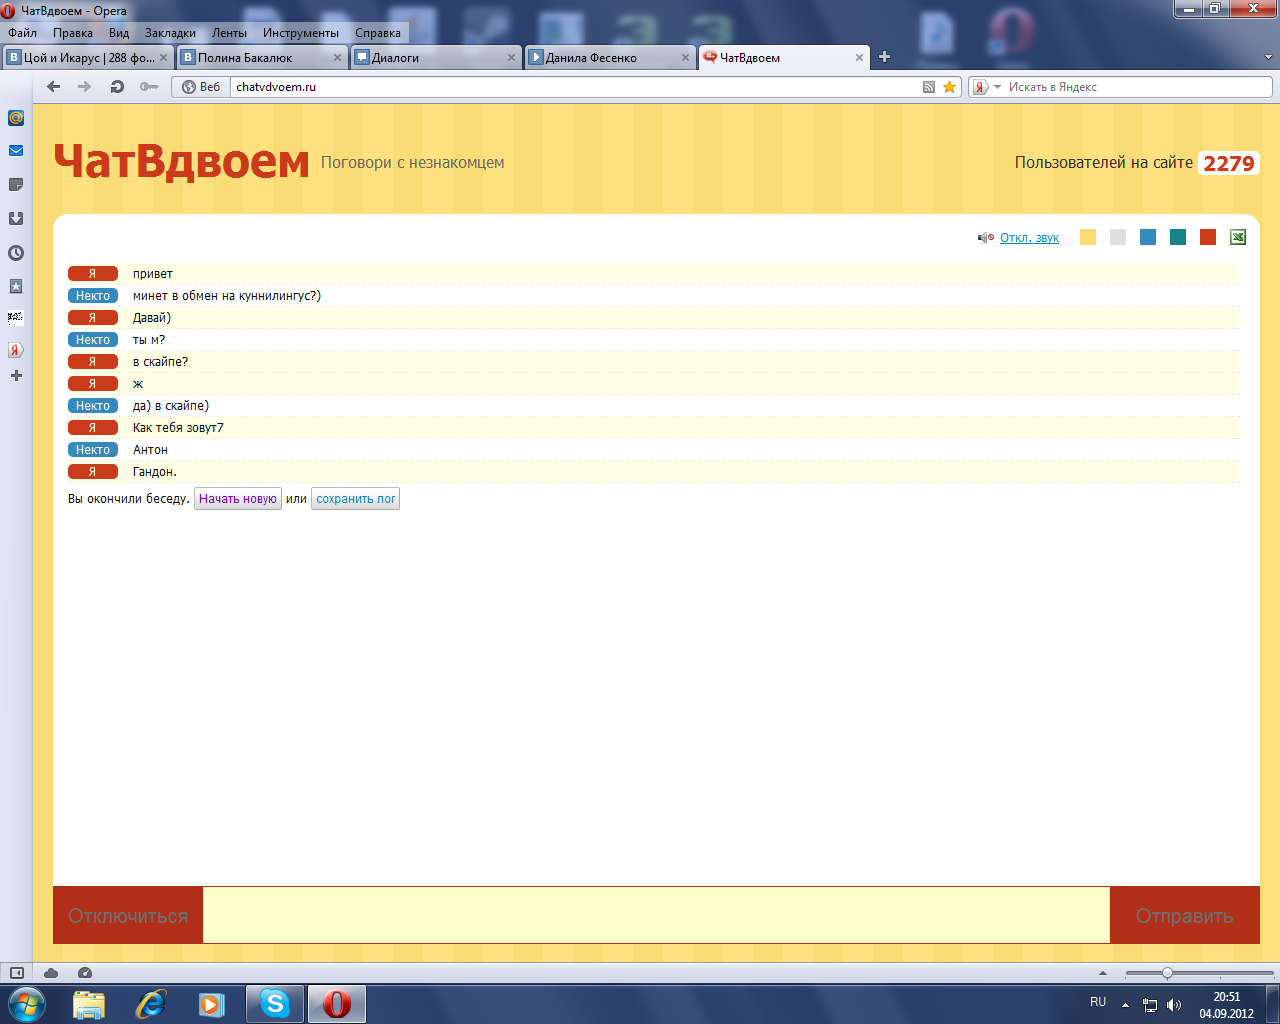Click the forward navigation arrow

[85, 87]
